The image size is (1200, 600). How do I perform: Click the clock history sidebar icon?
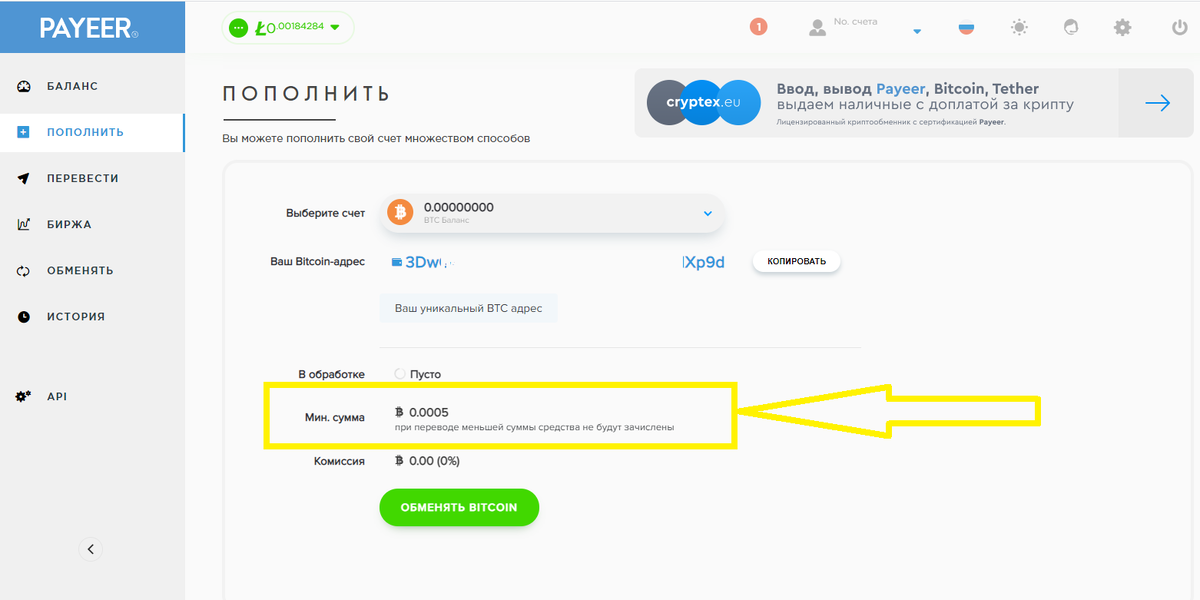(24, 316)
